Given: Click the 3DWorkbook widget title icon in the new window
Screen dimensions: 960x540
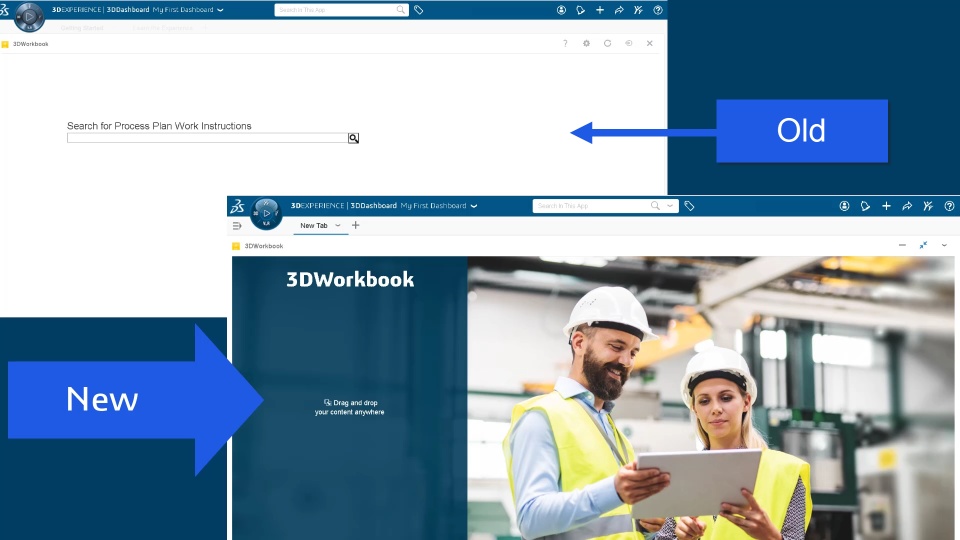Looking at the screenshot, I should 236,246.
